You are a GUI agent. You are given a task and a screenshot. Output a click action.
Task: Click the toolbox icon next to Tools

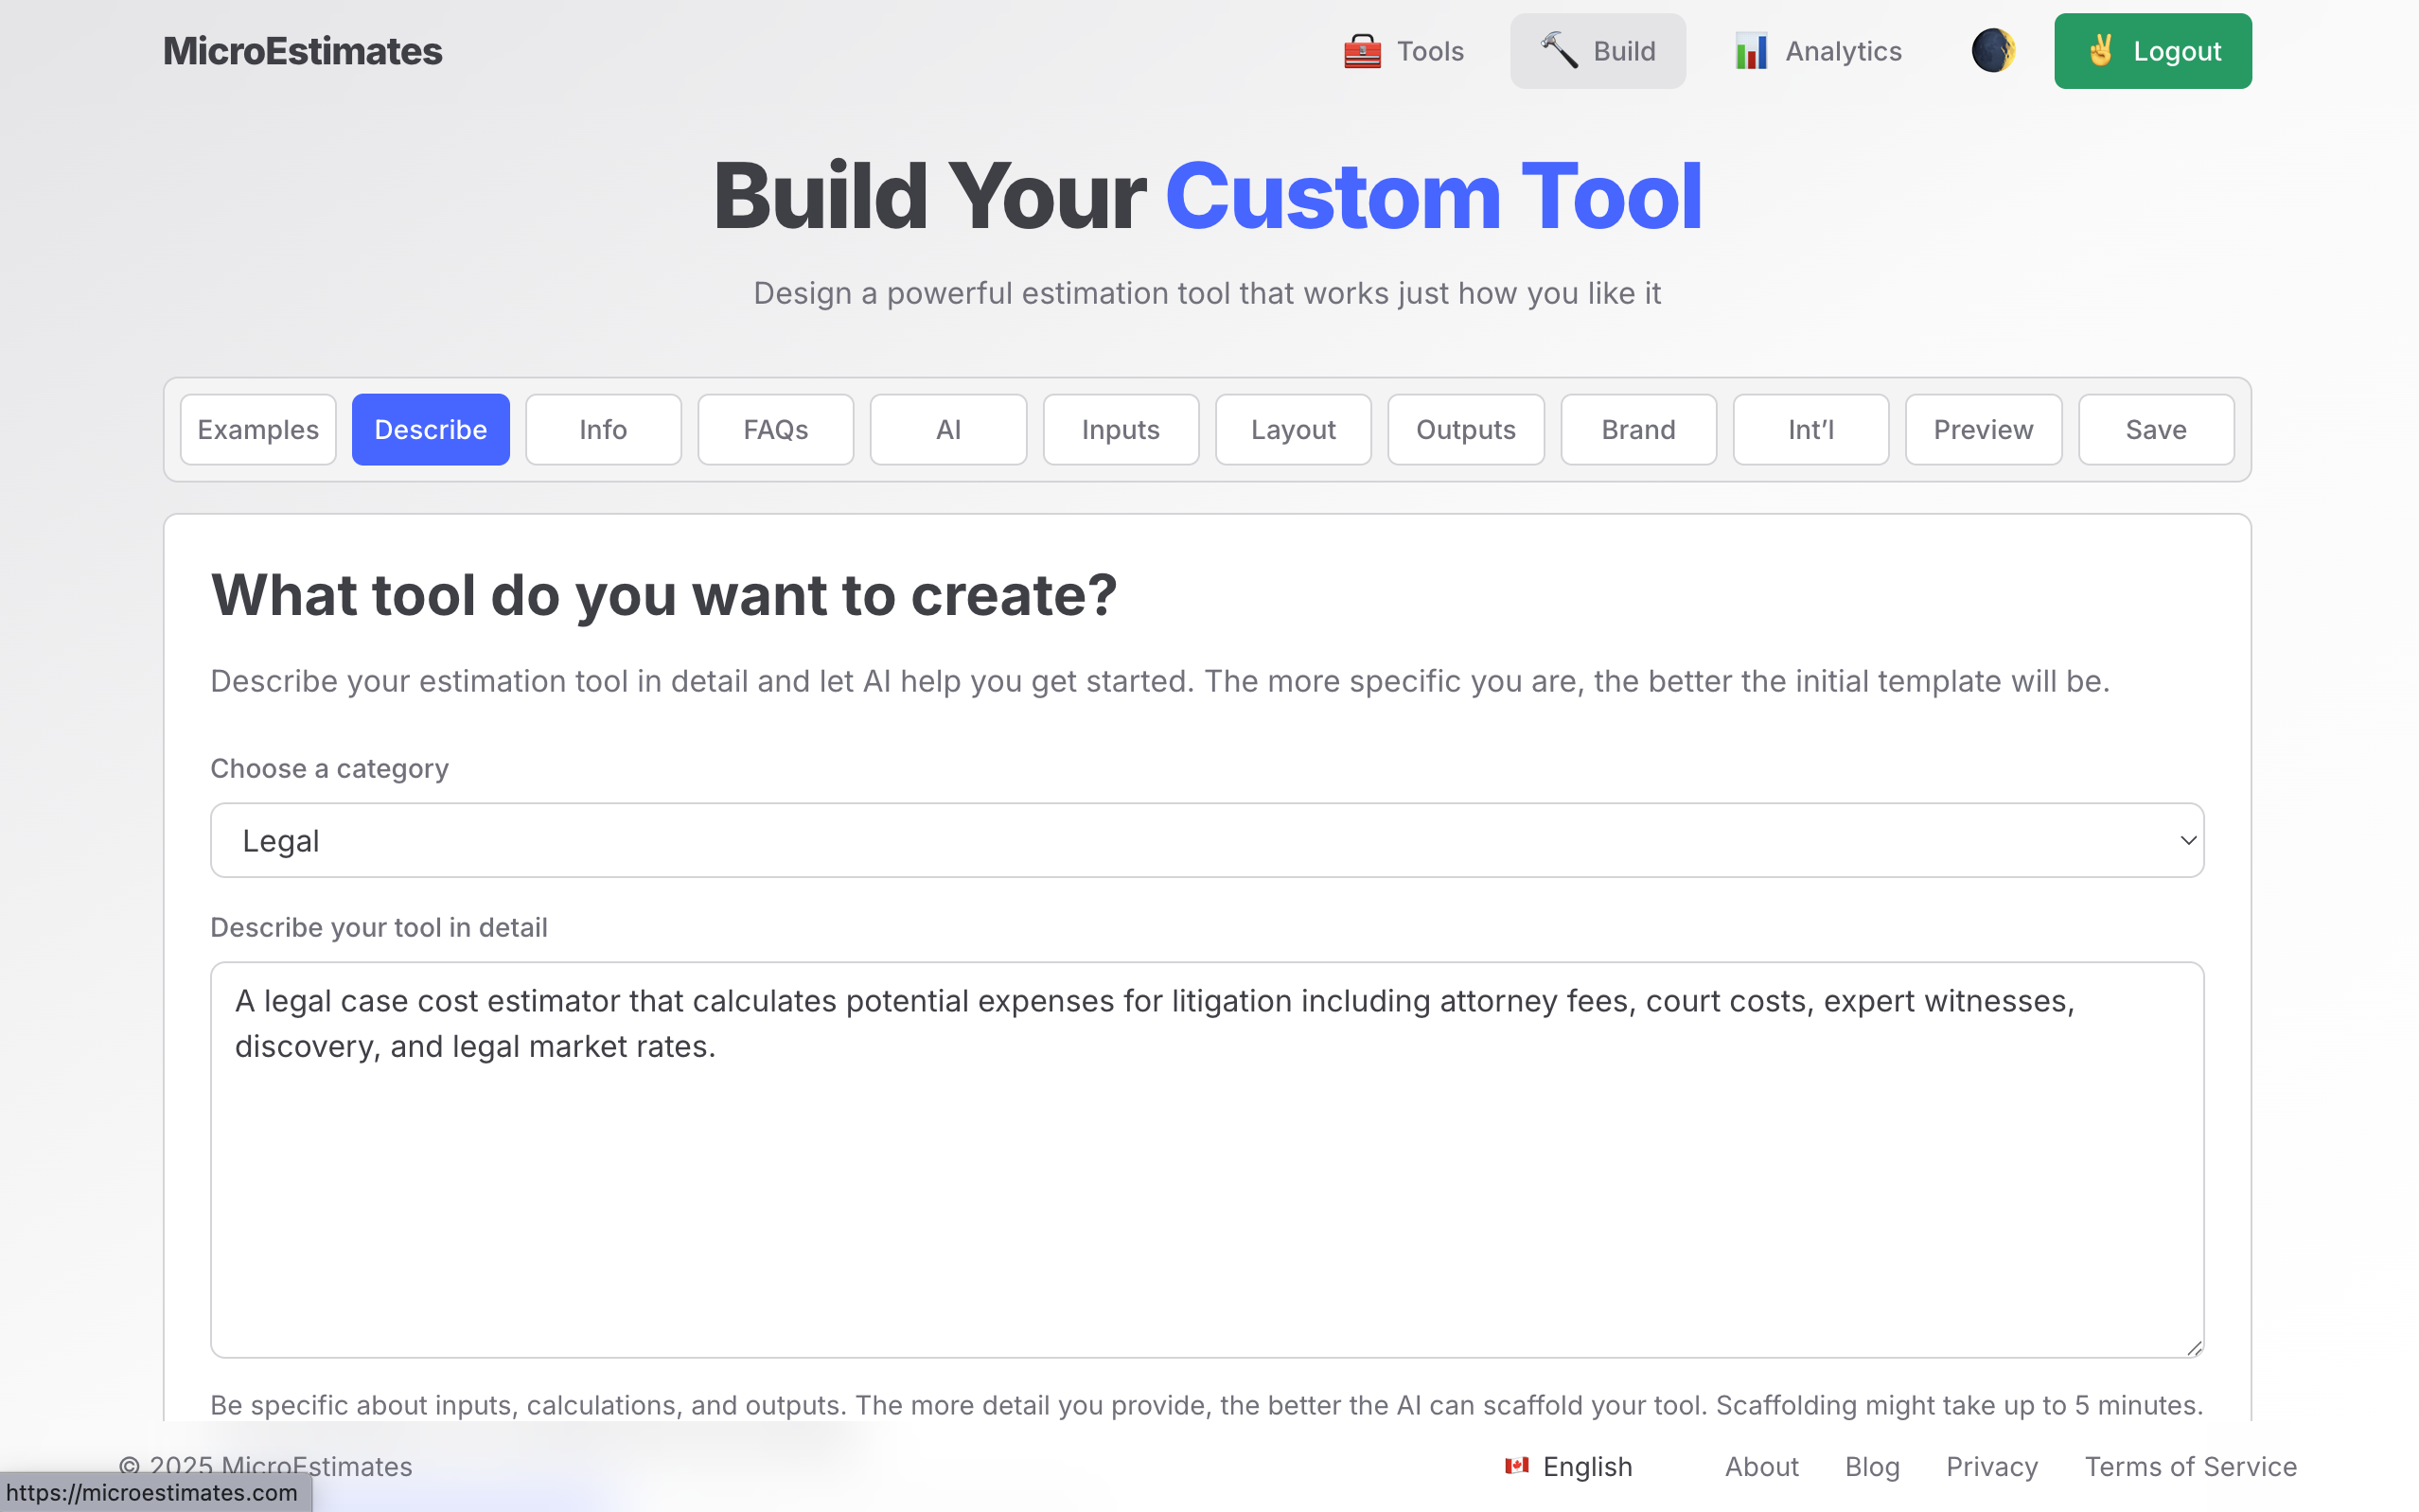[1362, 51]
